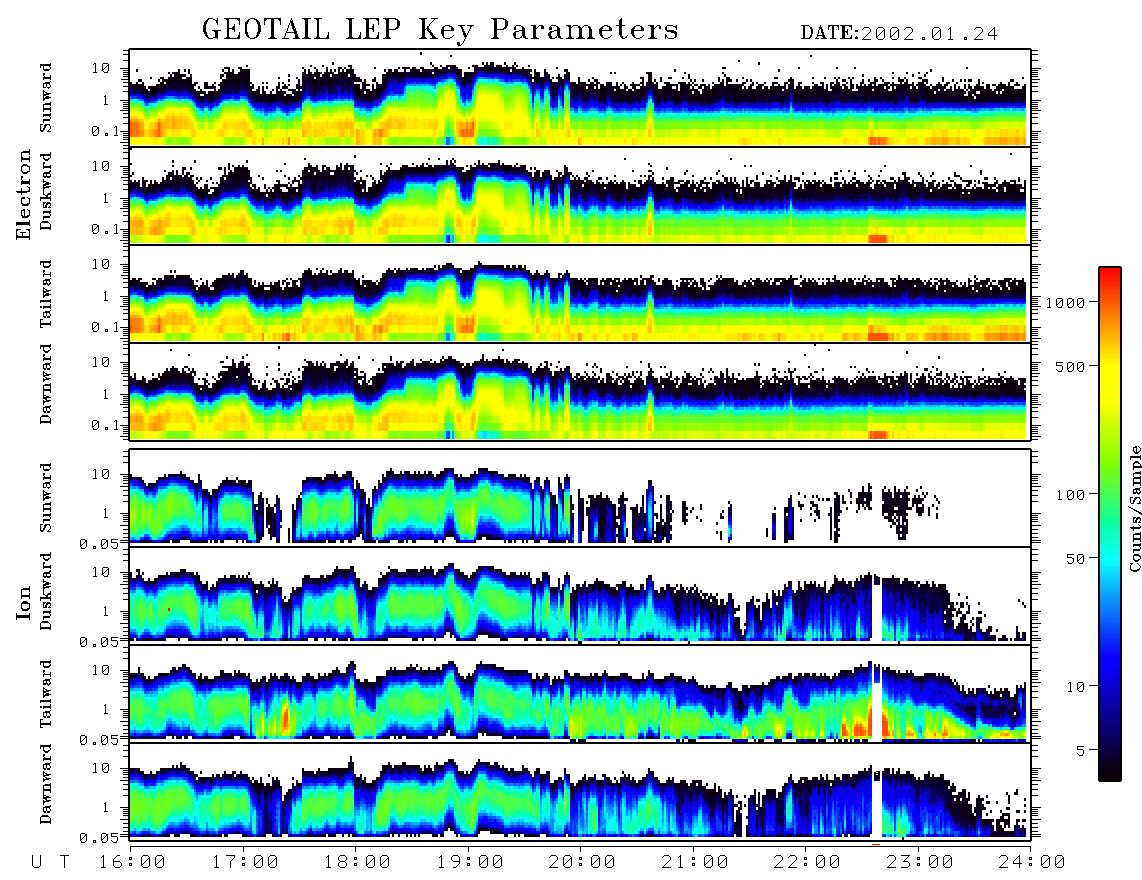Click the GEOTAIL LEP Key Parameters title
Viewport: 1142px width, 880px height.
[440, 30]
